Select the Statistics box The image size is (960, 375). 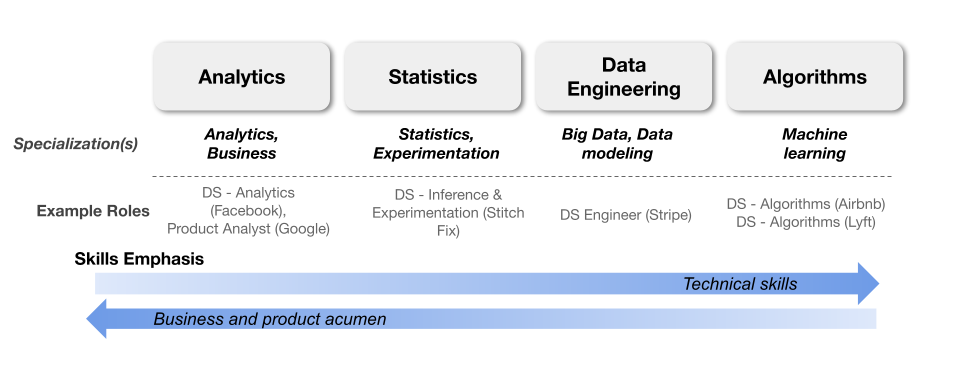coord(433,77)
